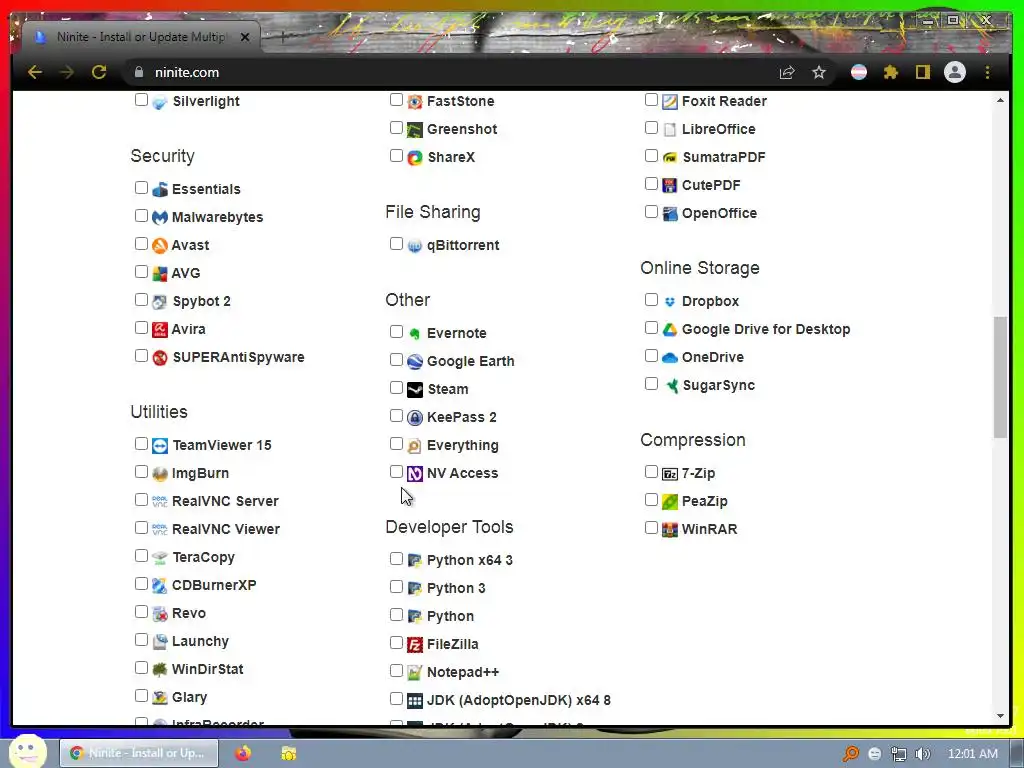Click the Evernote elephant icon

(x=415, y=333)
